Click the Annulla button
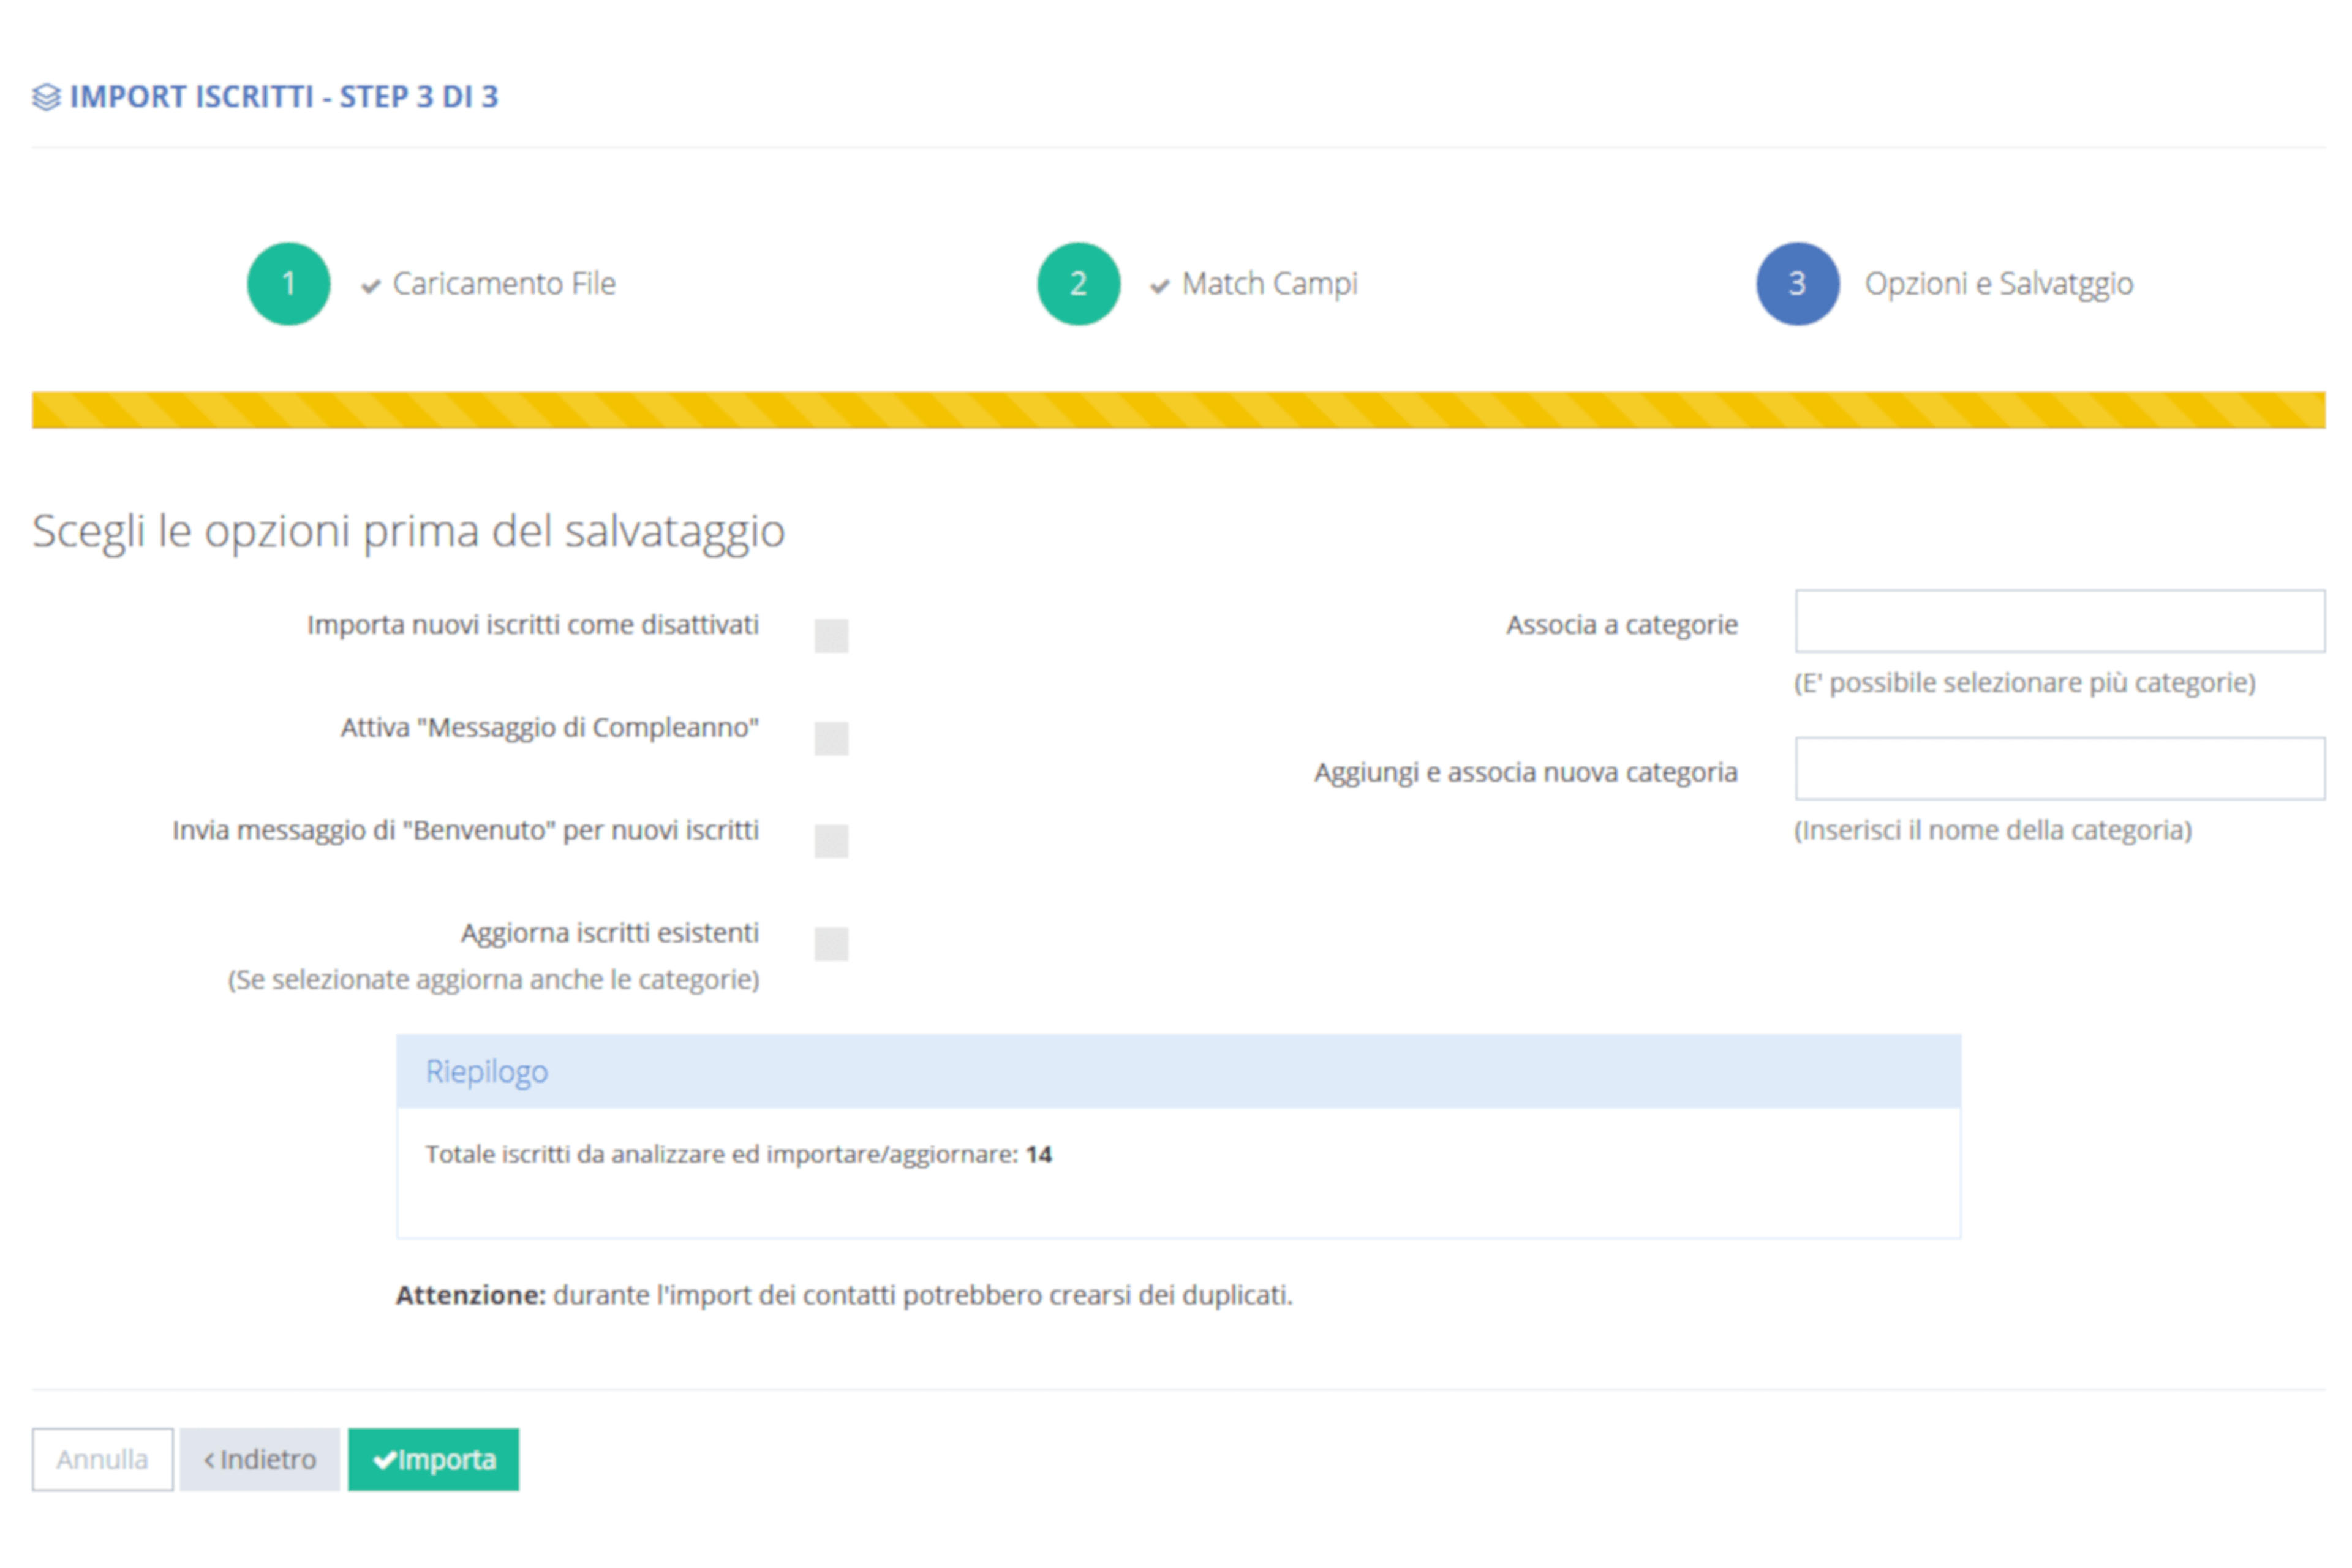This screenshot has height=1568, width=2352. pos(103,1460)
